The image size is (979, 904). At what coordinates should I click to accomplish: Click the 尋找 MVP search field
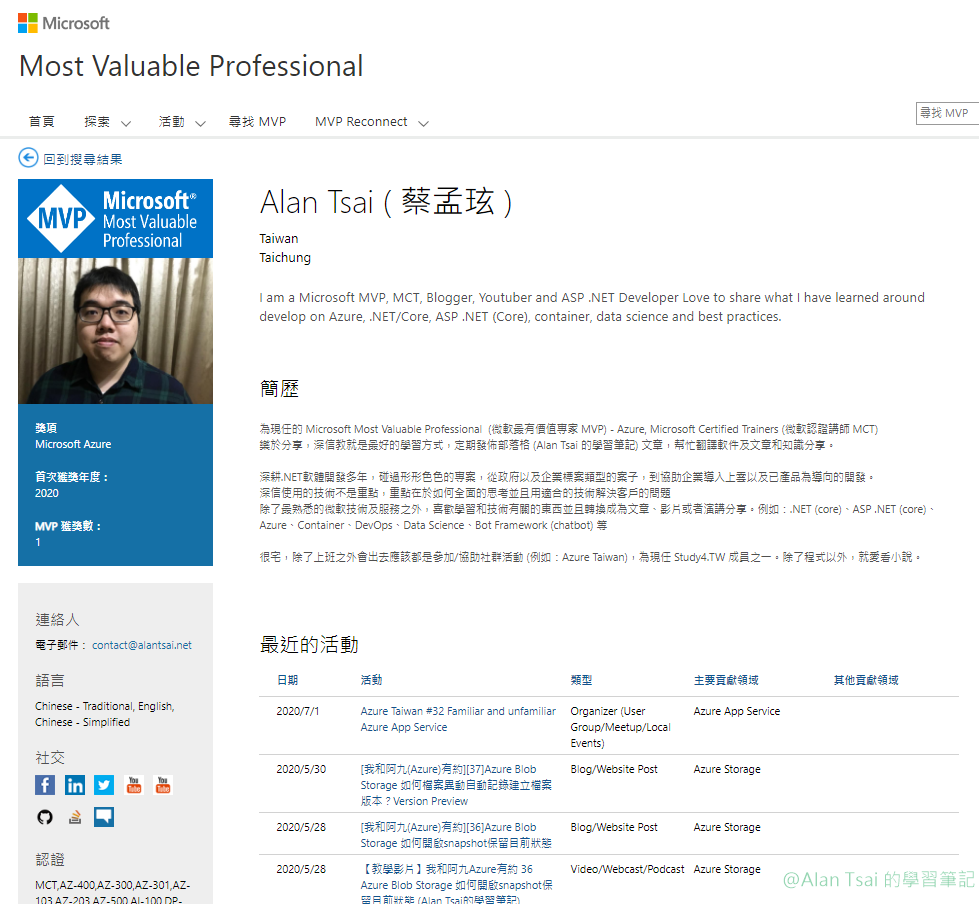pos(947,113)
